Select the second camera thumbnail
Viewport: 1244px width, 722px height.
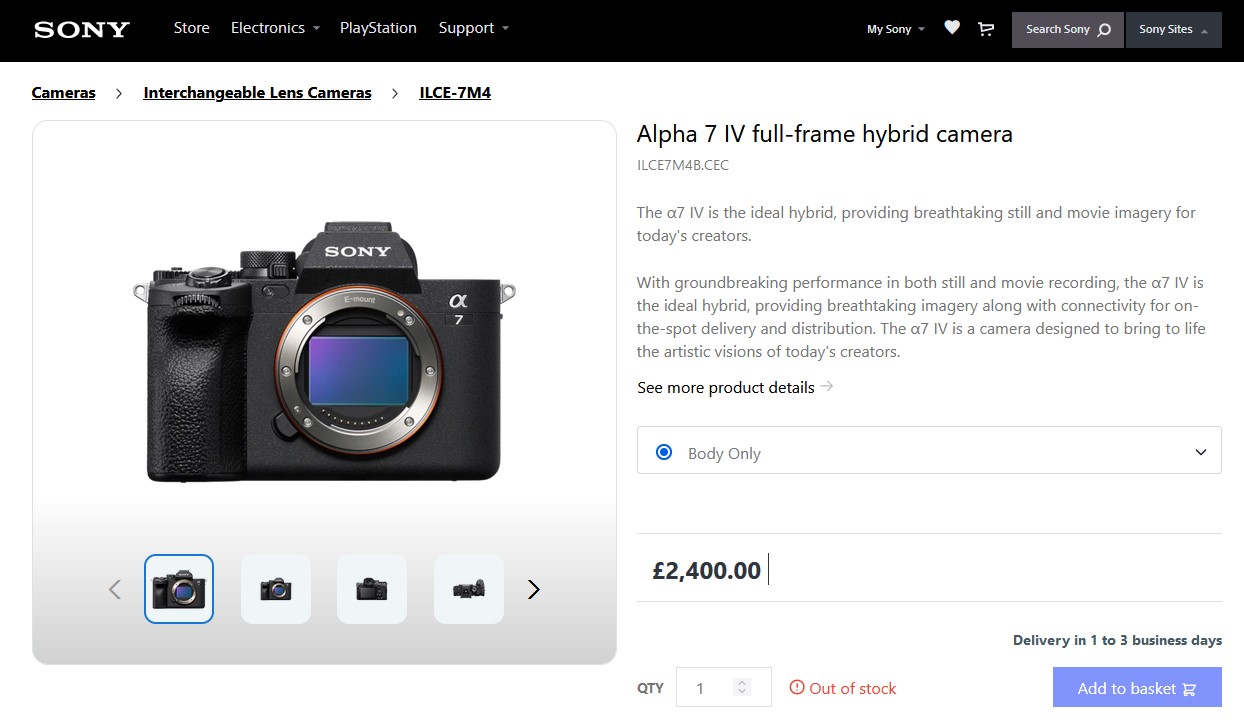click(x=276, y=589)
